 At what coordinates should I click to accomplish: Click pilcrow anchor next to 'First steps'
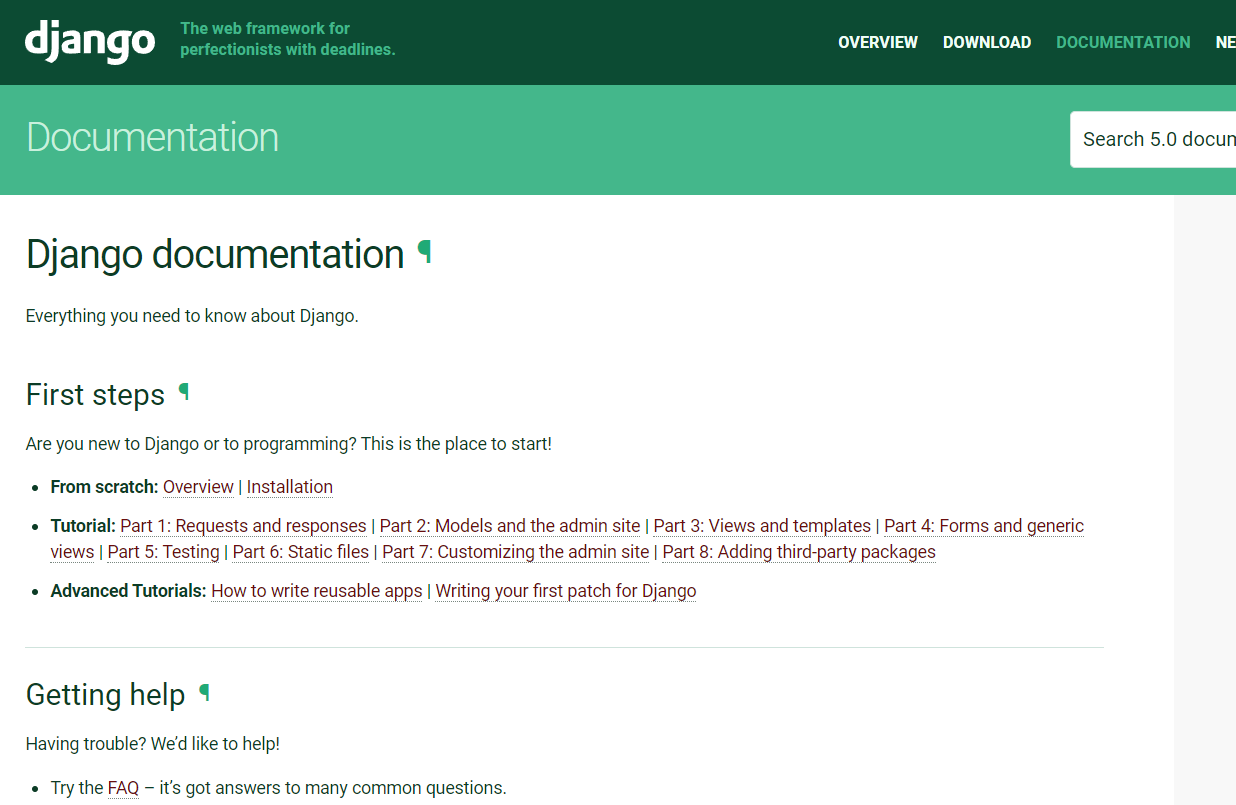(x=184, y=392)
